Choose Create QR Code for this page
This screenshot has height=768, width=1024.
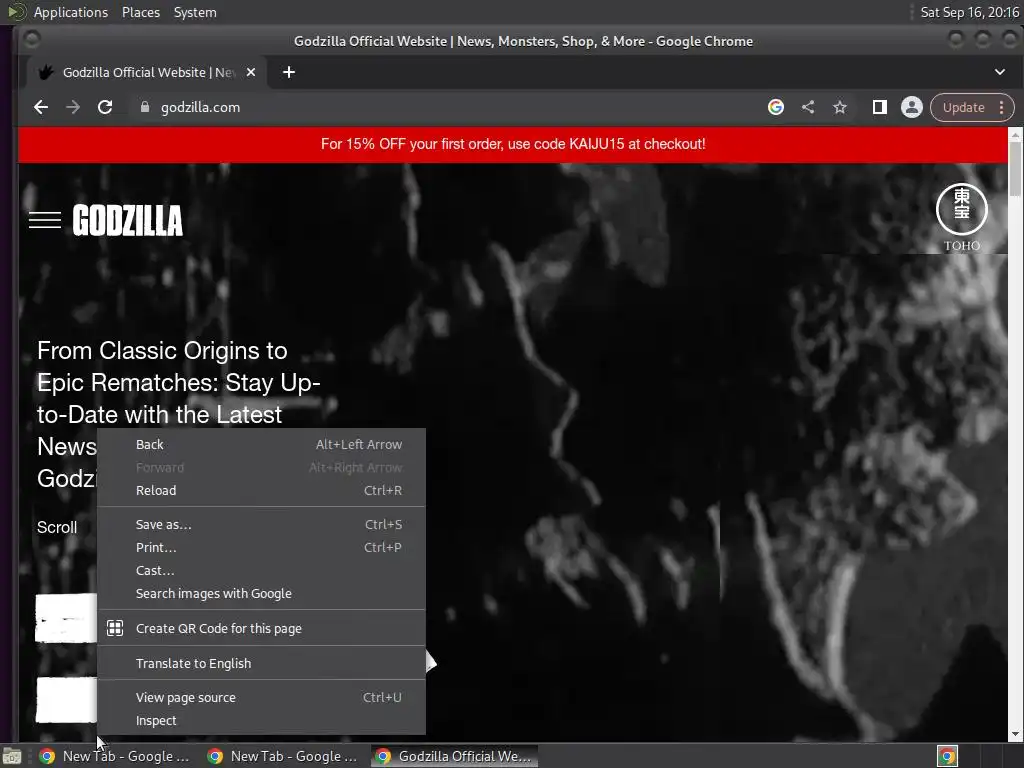click(x=261, y=628)
